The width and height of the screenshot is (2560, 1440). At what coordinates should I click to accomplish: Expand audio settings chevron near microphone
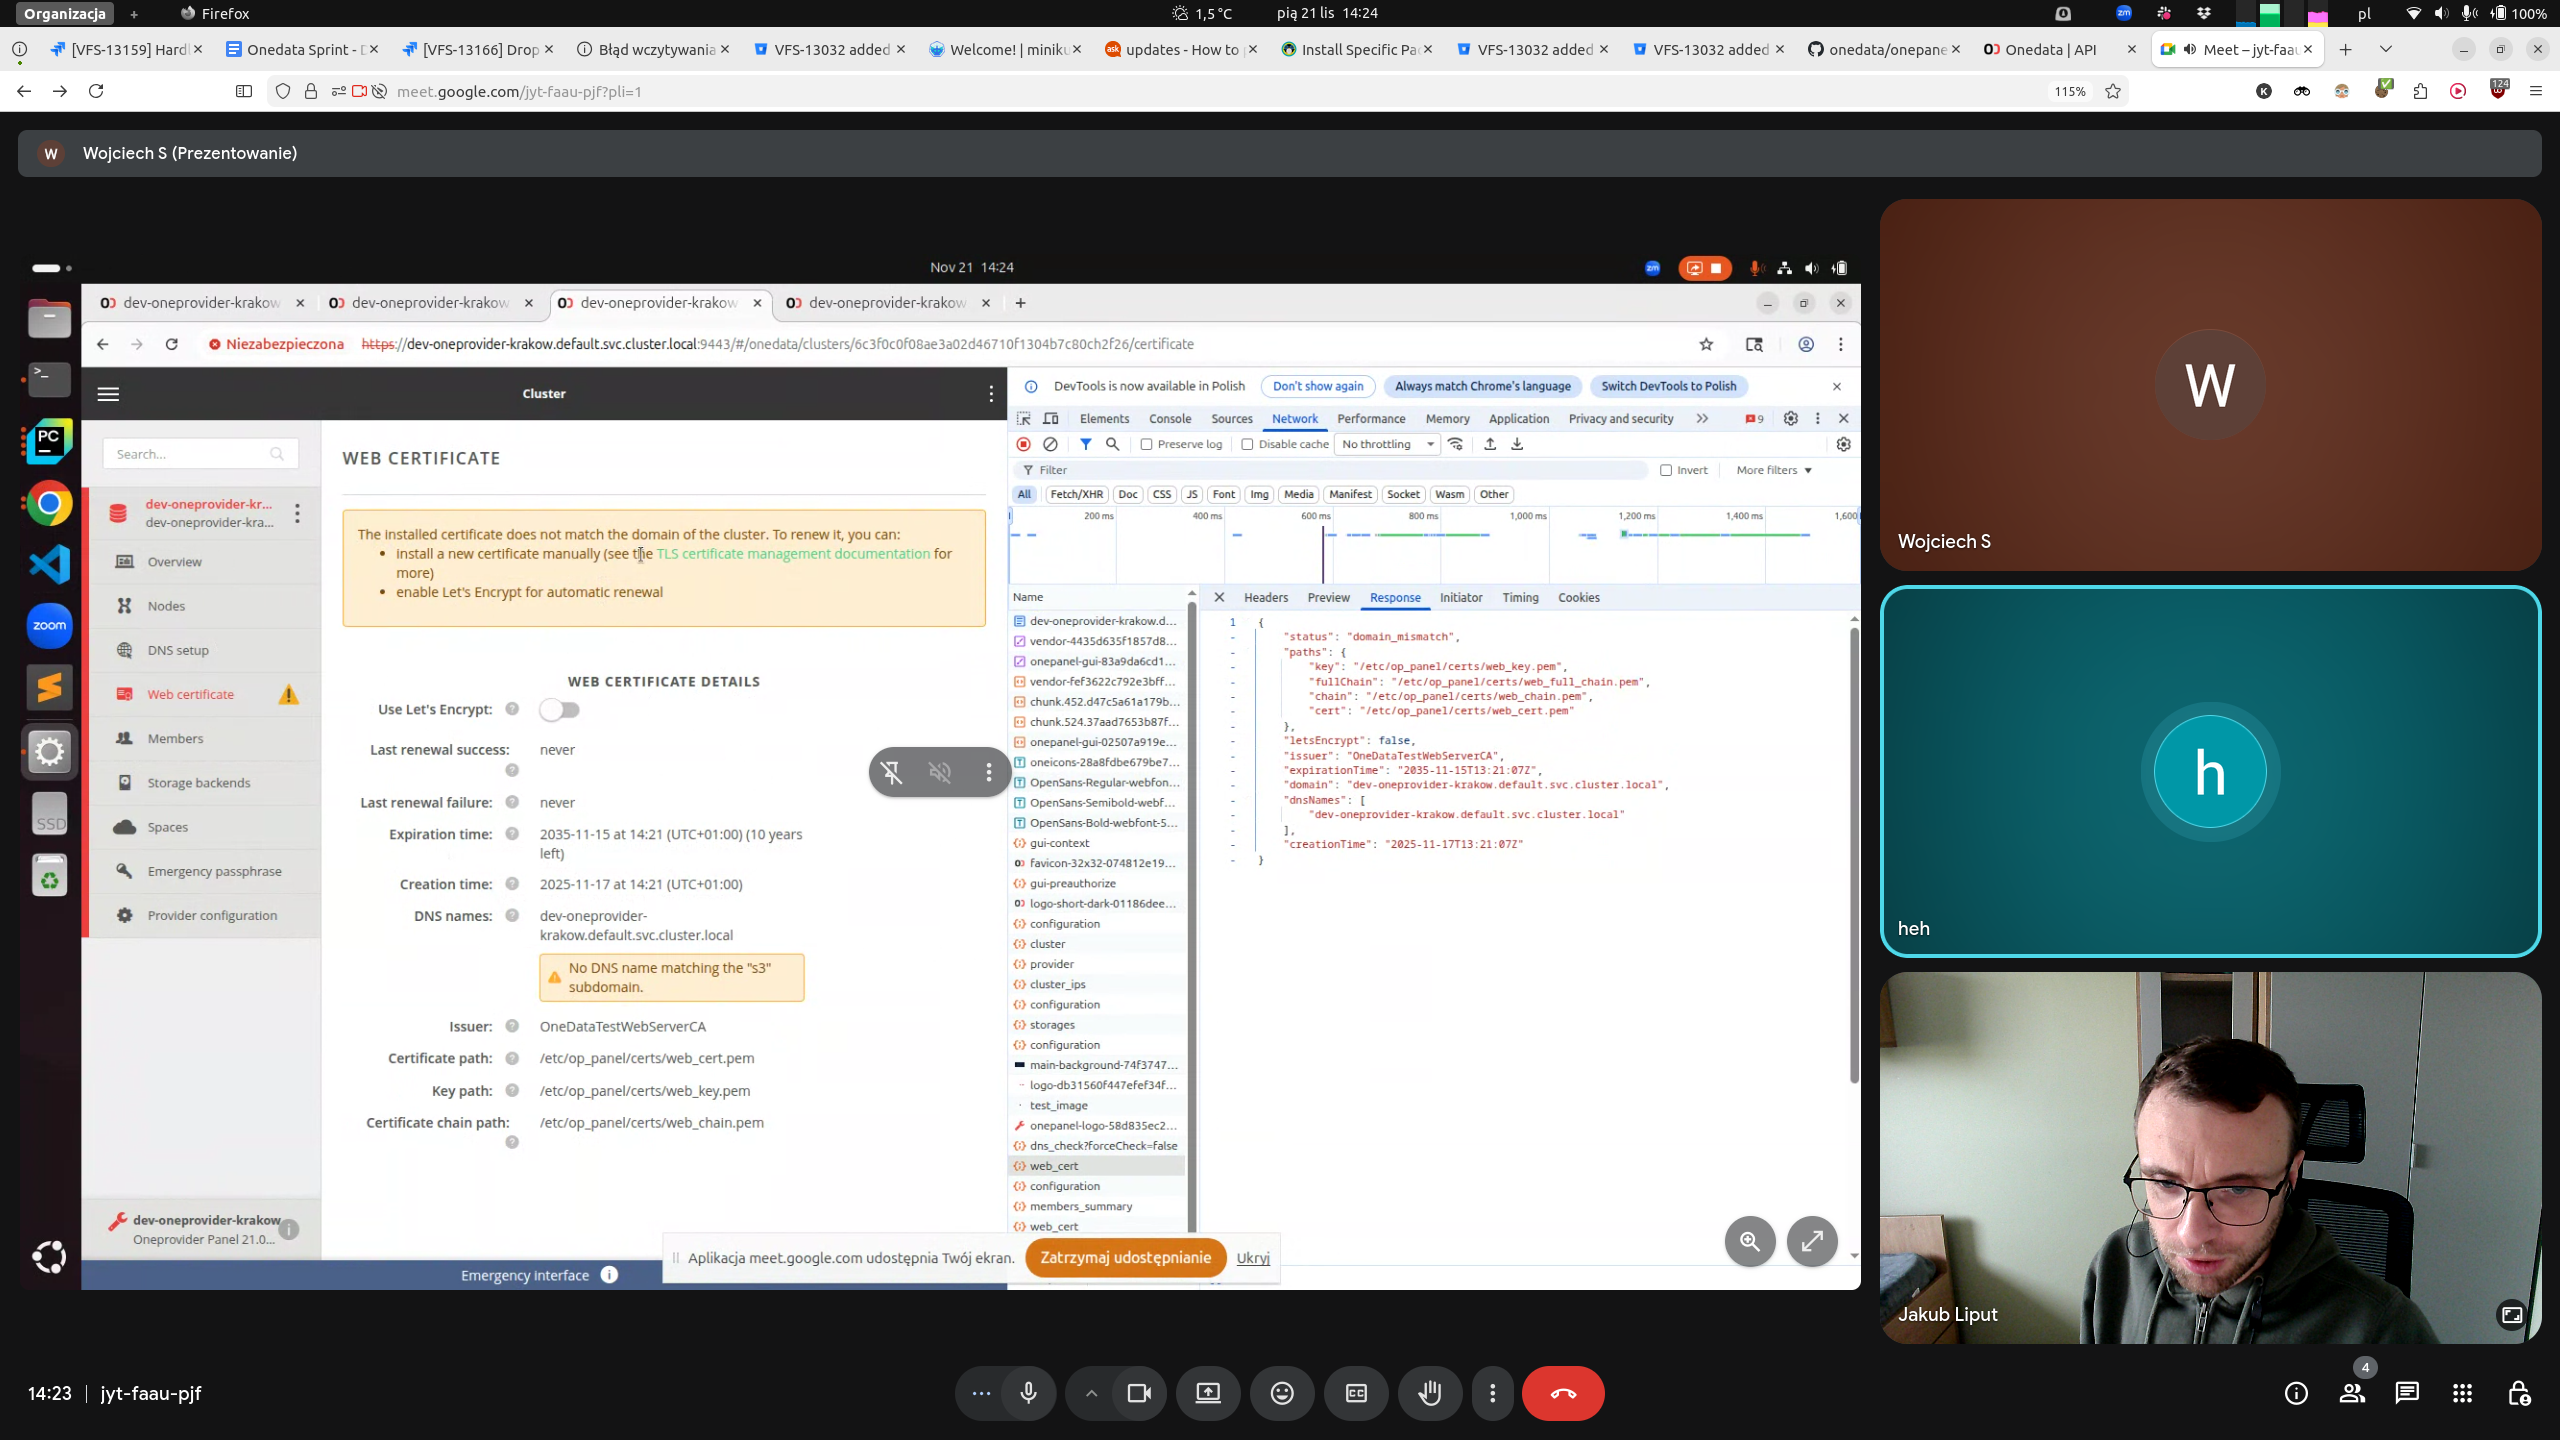1091,1393
